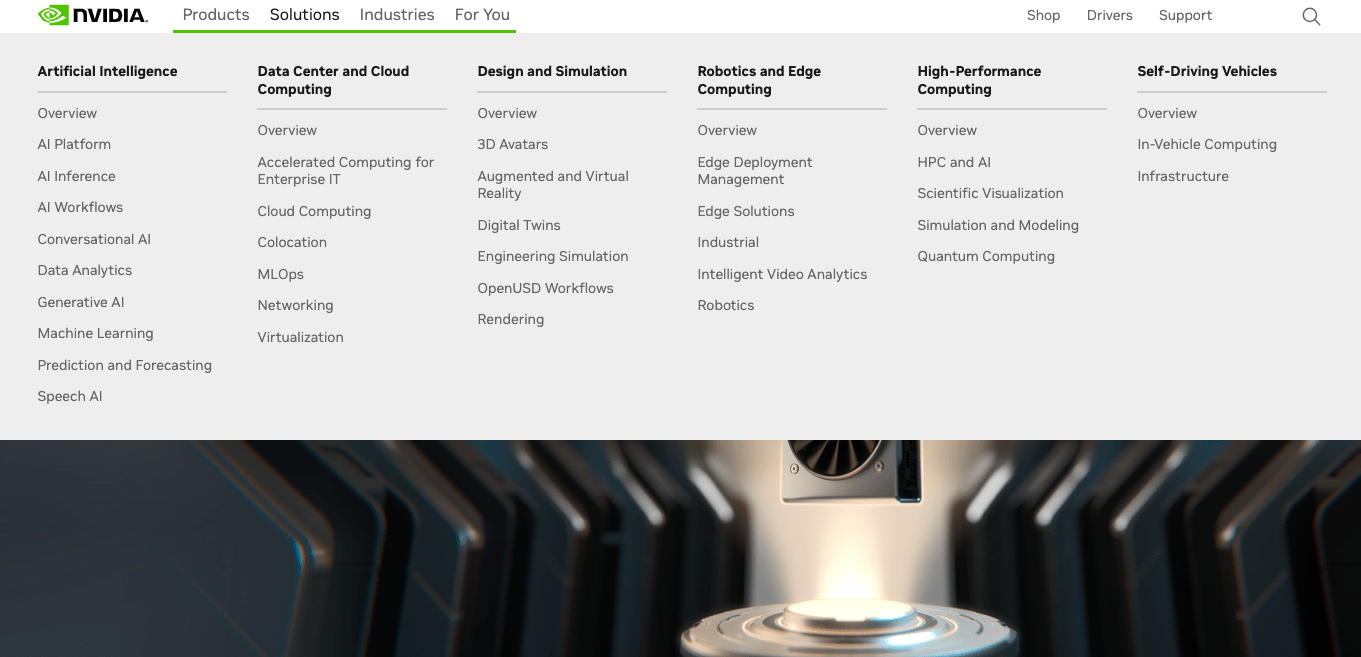This screenshot has width=1361, height=657.
Task: Open Scientific Visualization link
Action: (990, 193)
